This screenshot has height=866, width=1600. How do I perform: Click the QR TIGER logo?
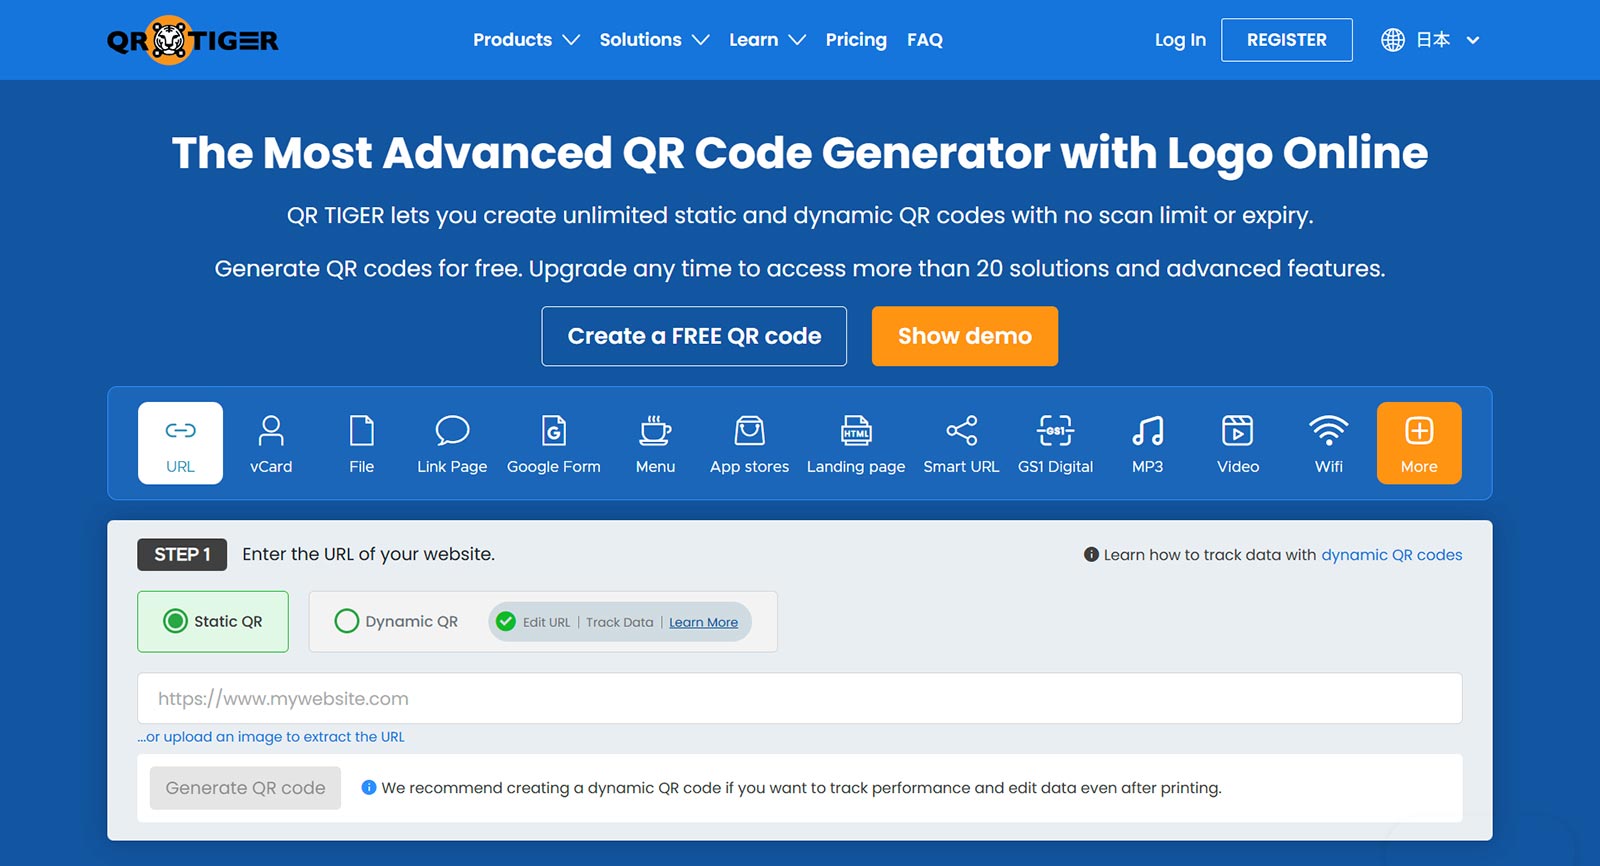192,40
